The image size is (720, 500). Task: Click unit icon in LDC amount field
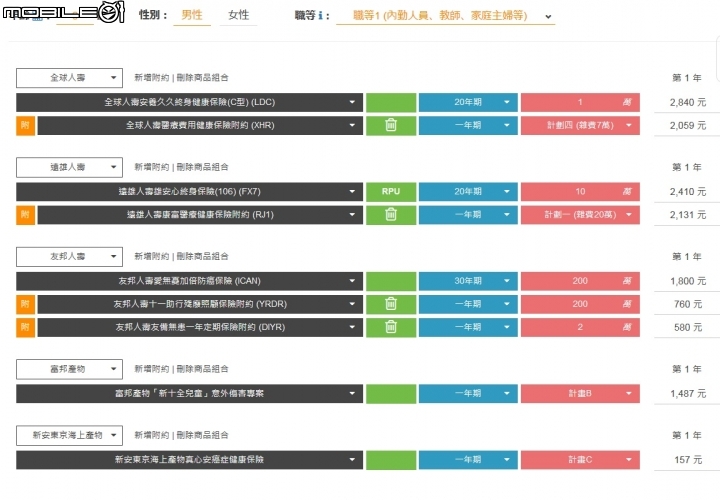pos(627,102)
